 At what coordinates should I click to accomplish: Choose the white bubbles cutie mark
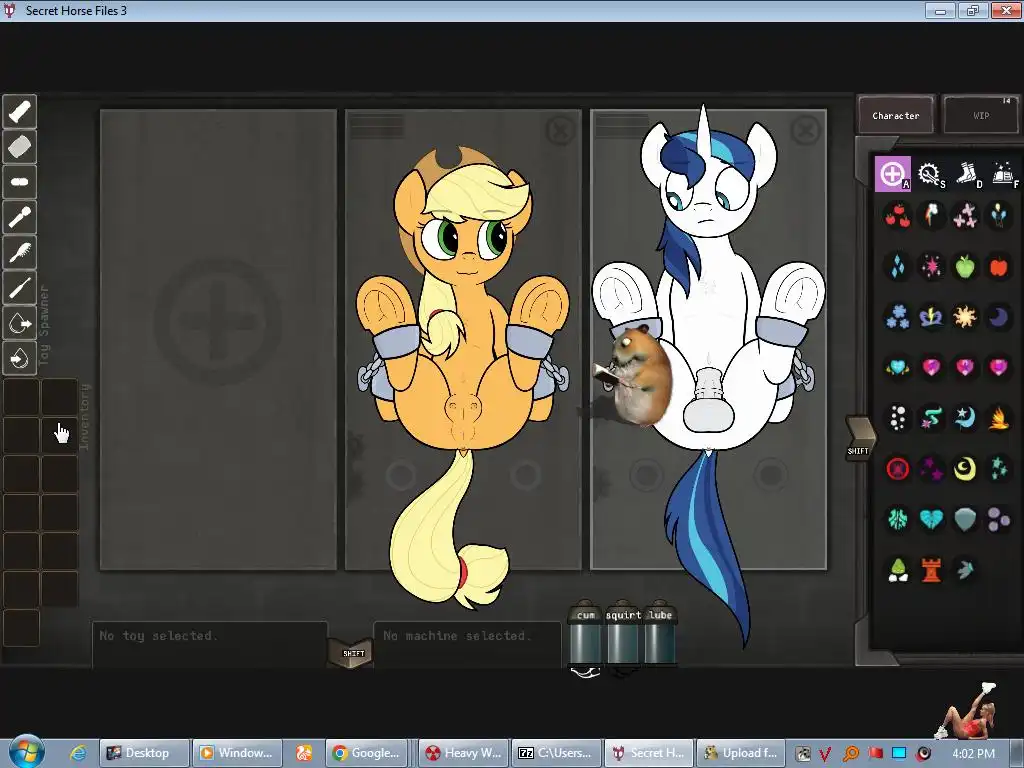click(x=898, y=418)
